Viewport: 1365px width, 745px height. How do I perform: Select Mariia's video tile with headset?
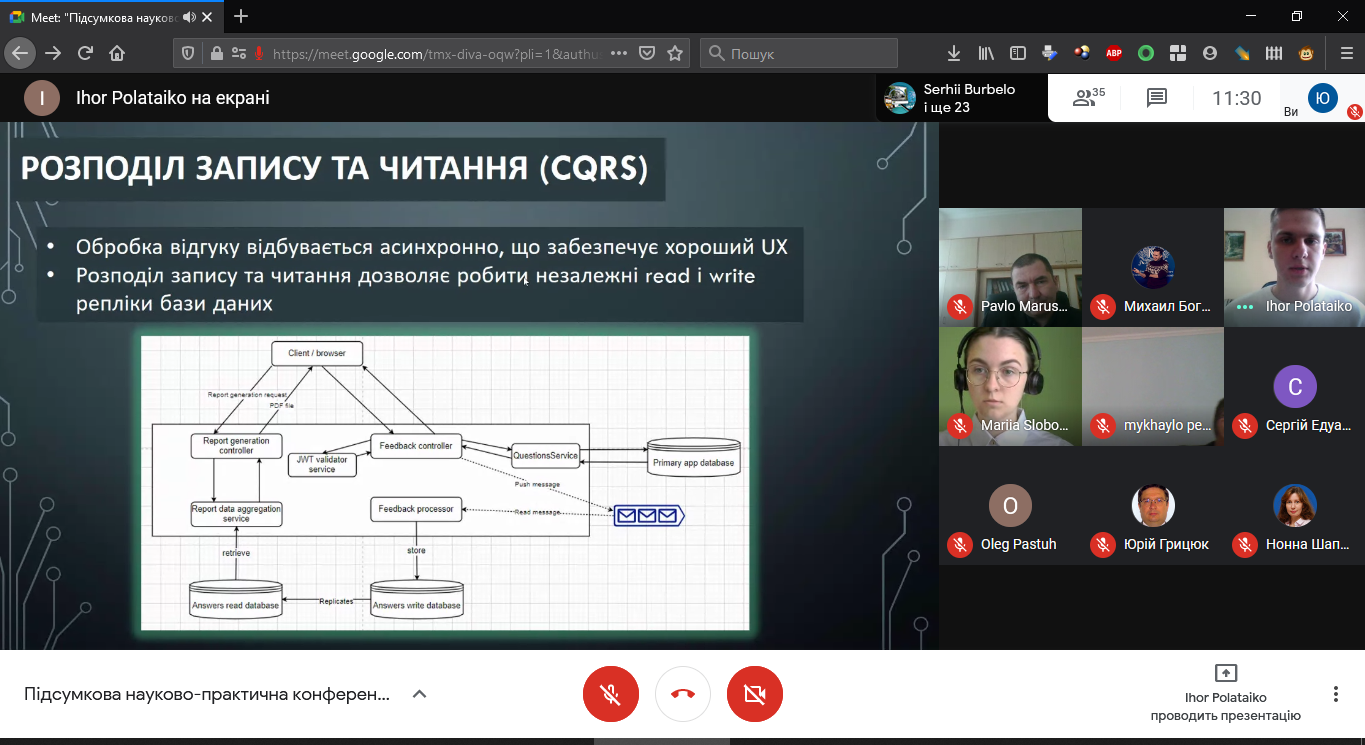1010,386
